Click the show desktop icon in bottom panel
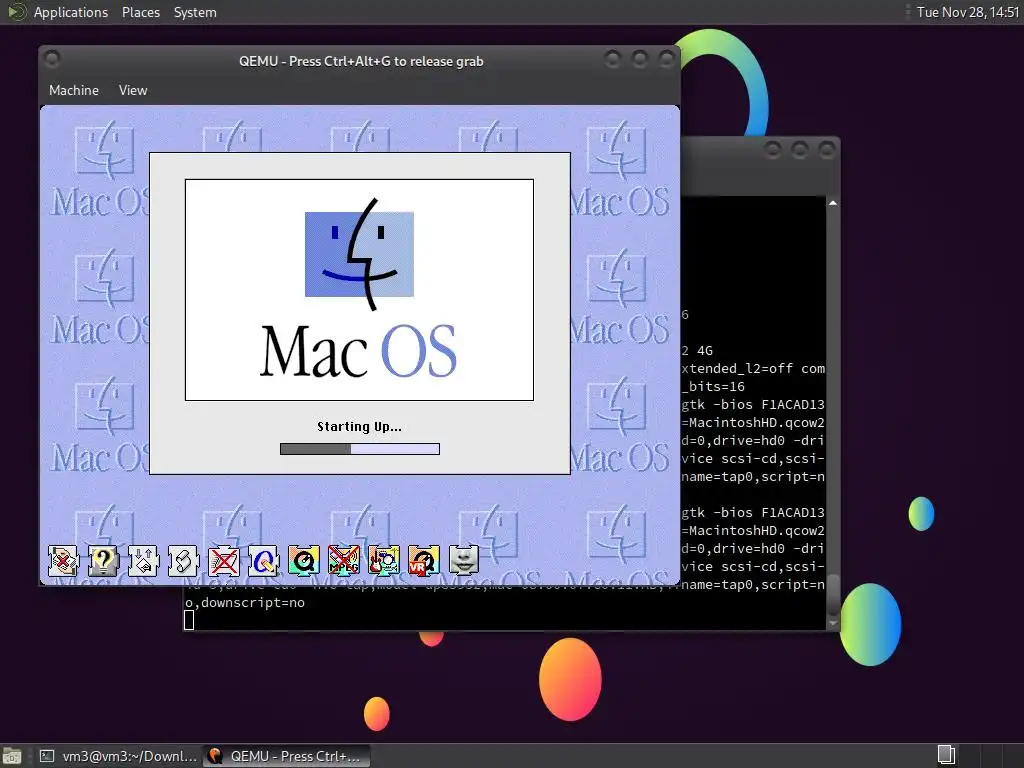The height and width of the screenshot is (768, 1024). [x=12, y=756]
